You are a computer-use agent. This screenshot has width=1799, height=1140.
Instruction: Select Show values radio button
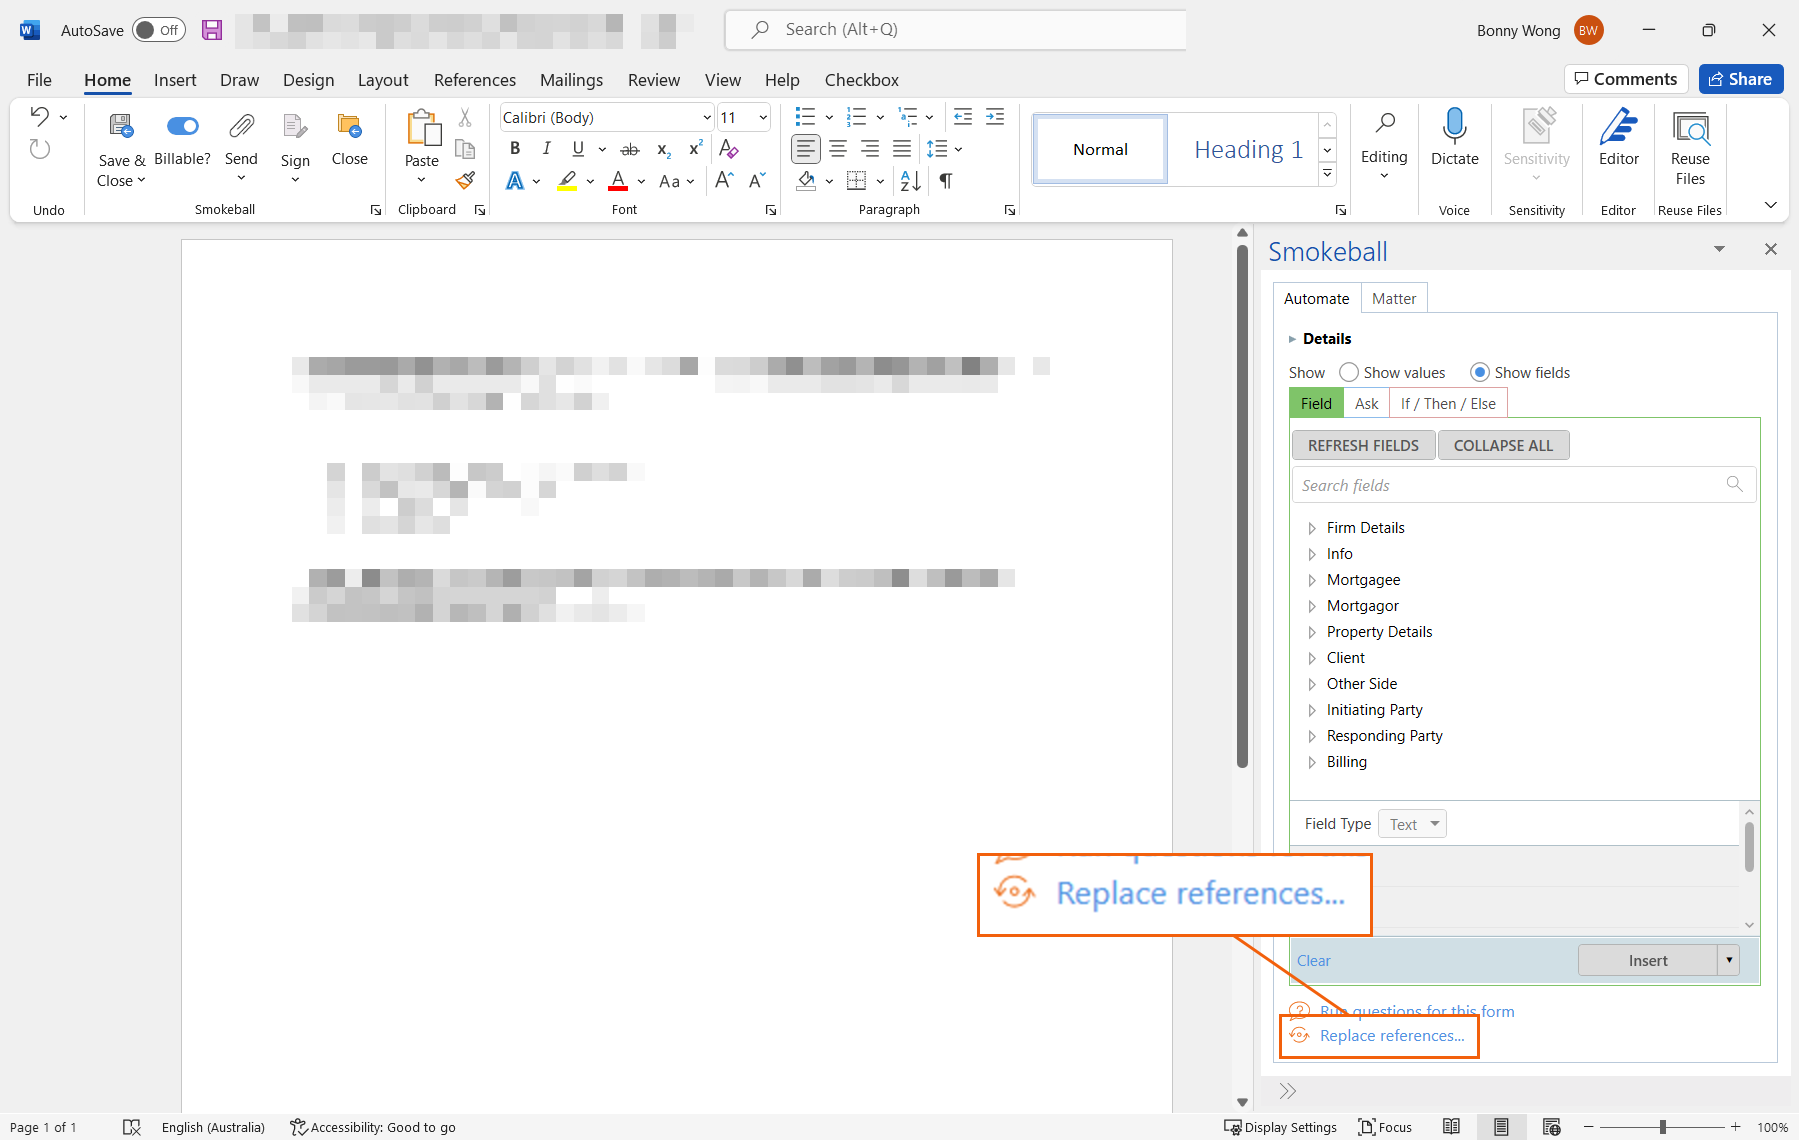(1349, 372)
